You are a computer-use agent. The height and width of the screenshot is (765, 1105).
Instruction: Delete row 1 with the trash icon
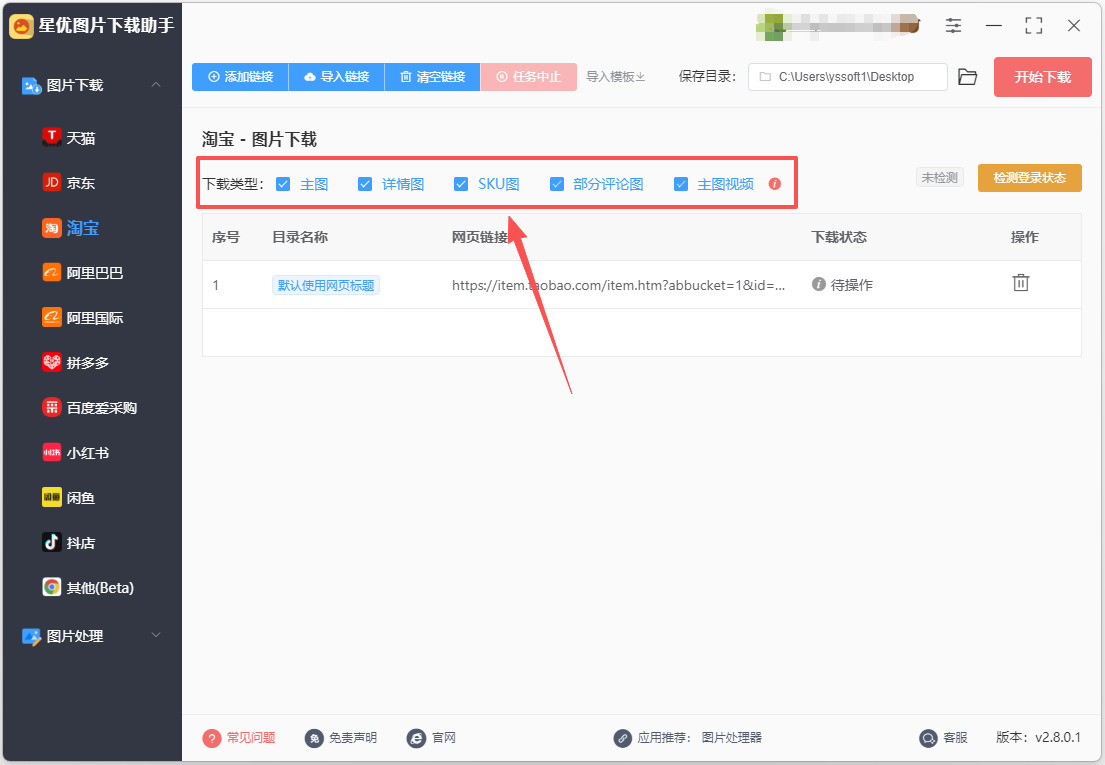(x=1020, y=283)
